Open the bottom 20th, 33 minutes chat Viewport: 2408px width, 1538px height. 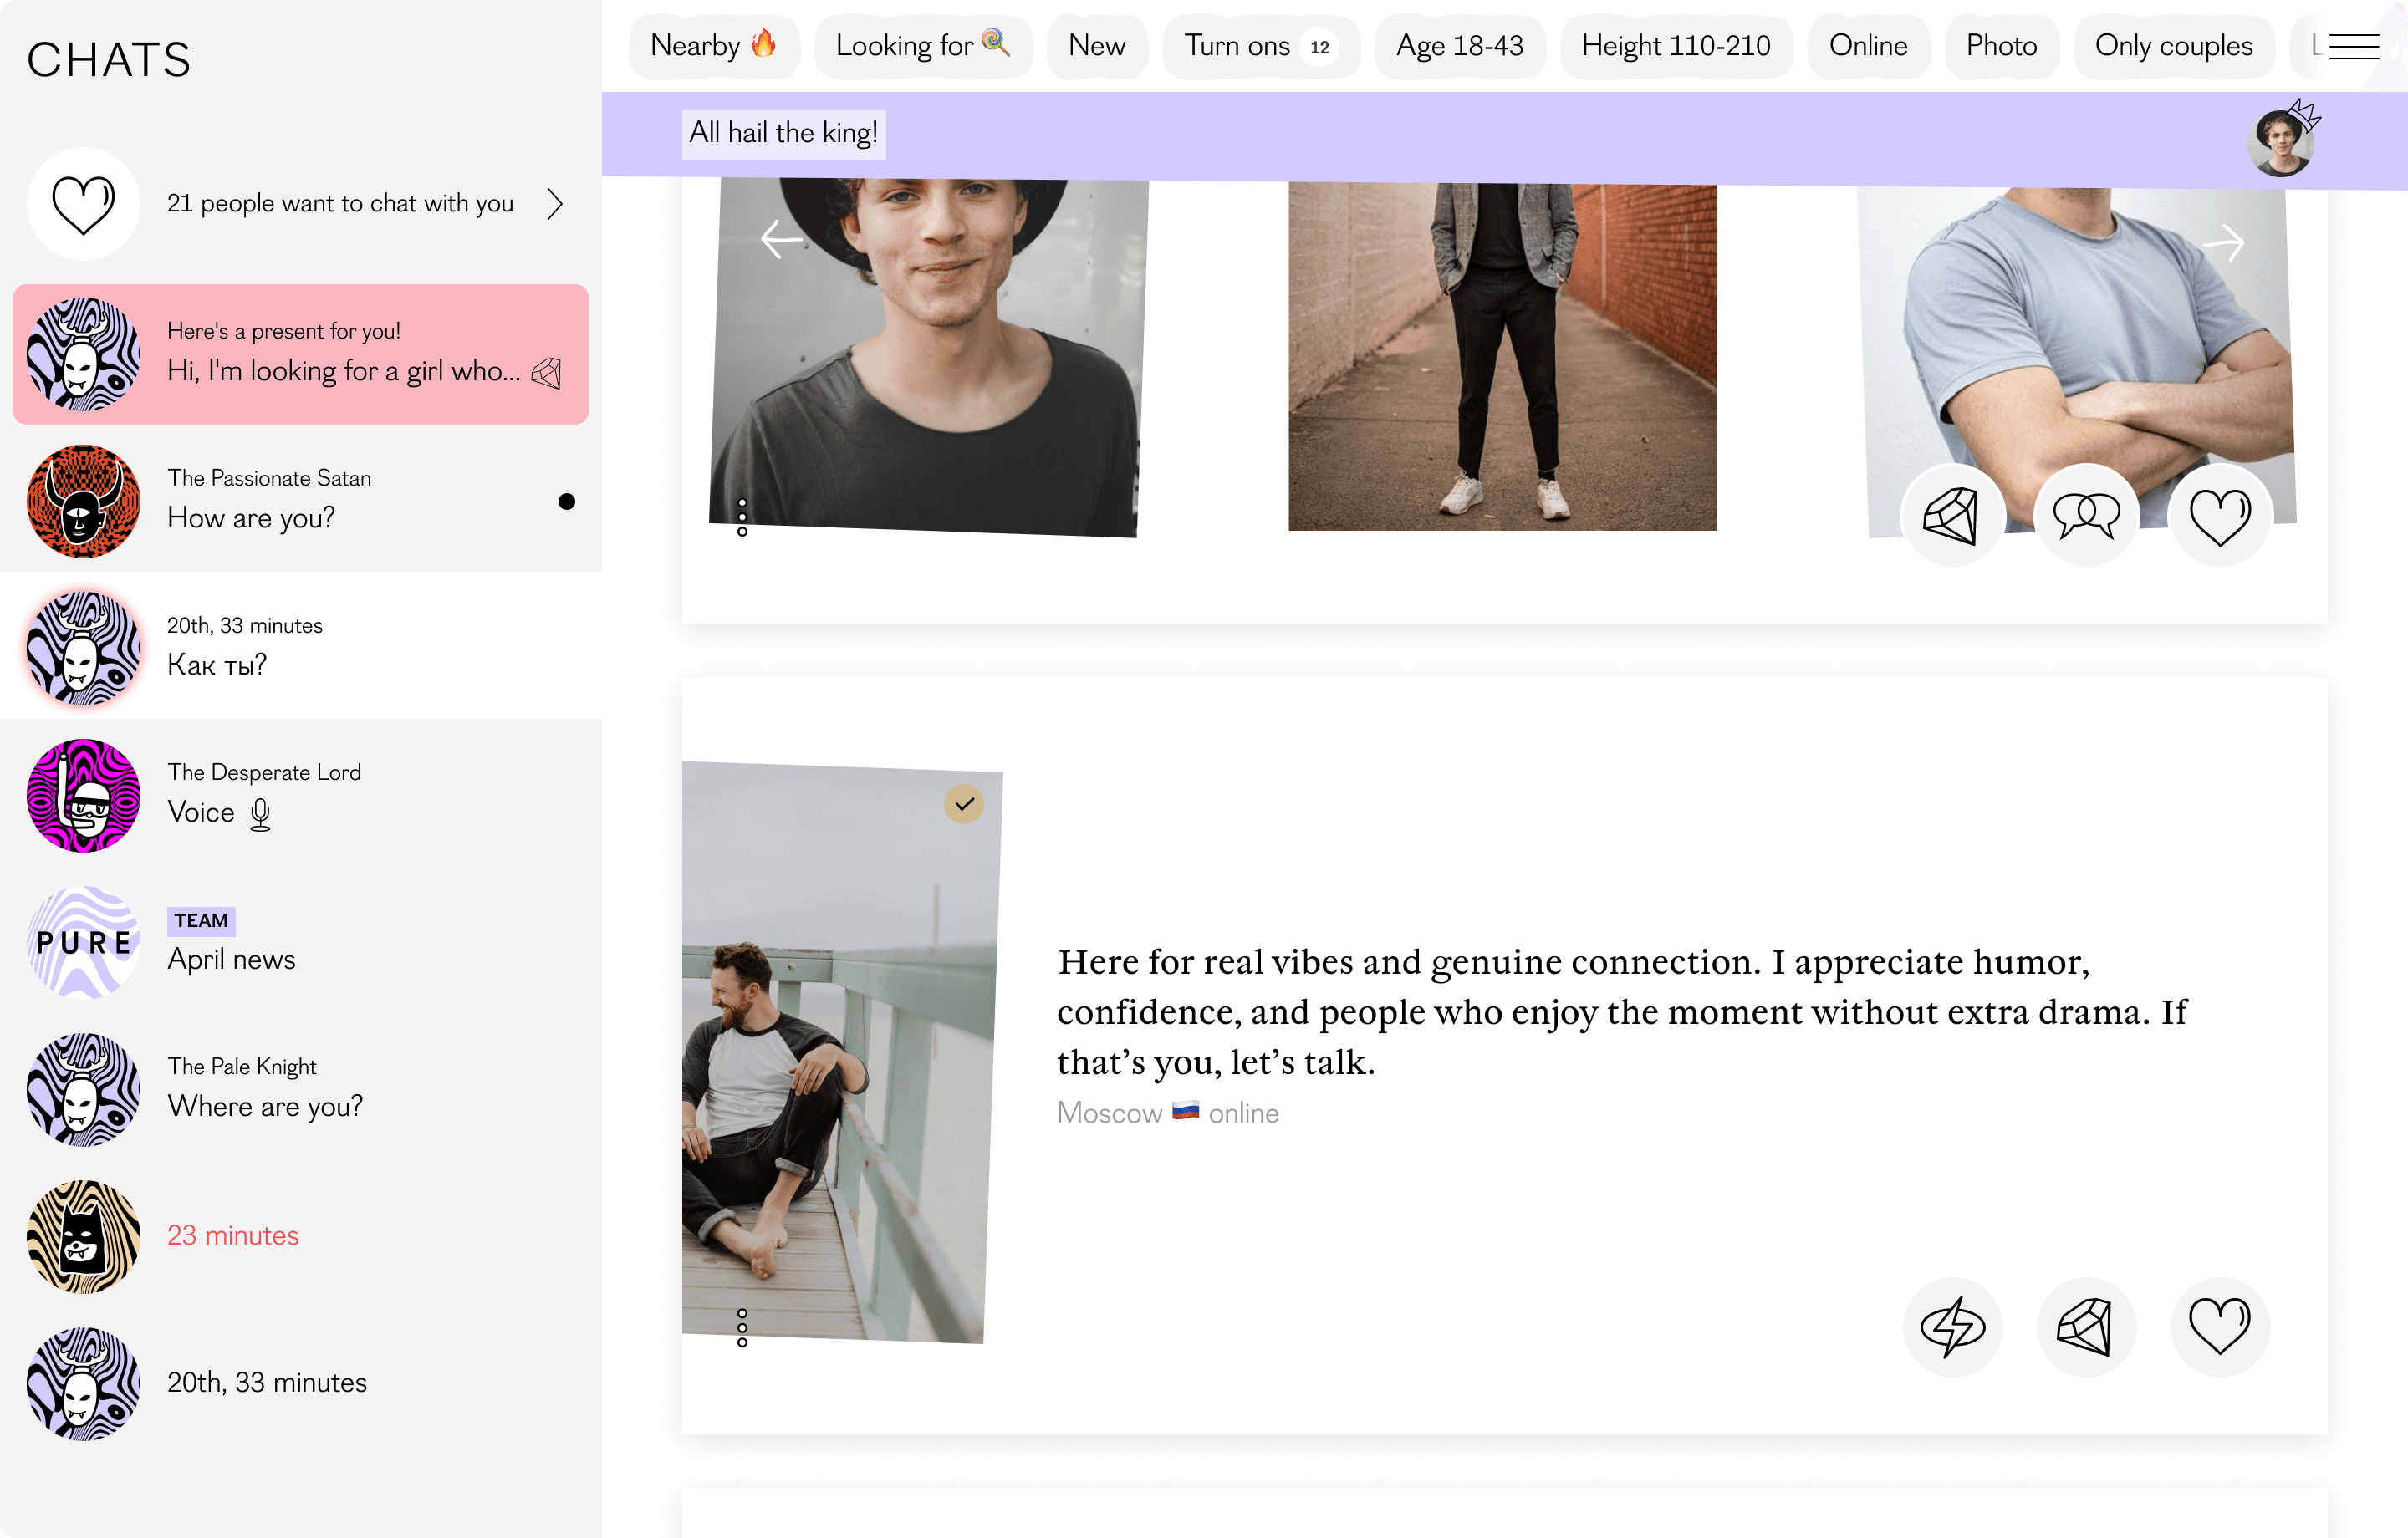click(301, 1383)
